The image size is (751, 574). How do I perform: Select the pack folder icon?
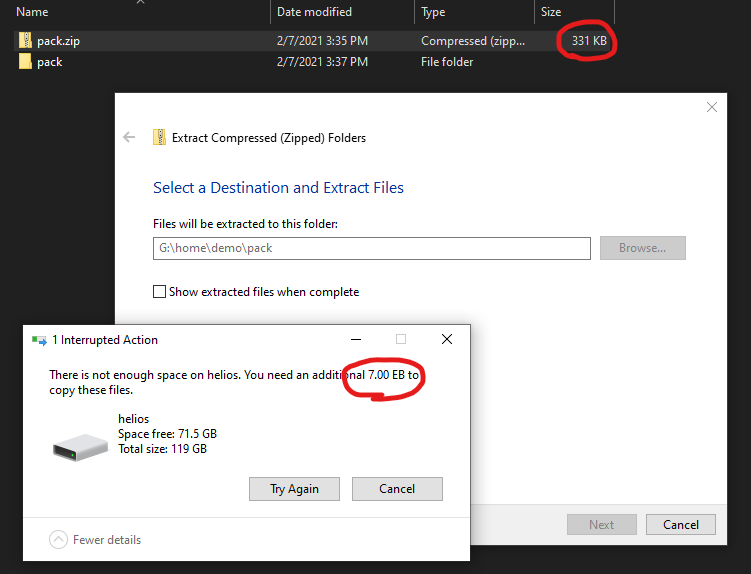[25, 62]
